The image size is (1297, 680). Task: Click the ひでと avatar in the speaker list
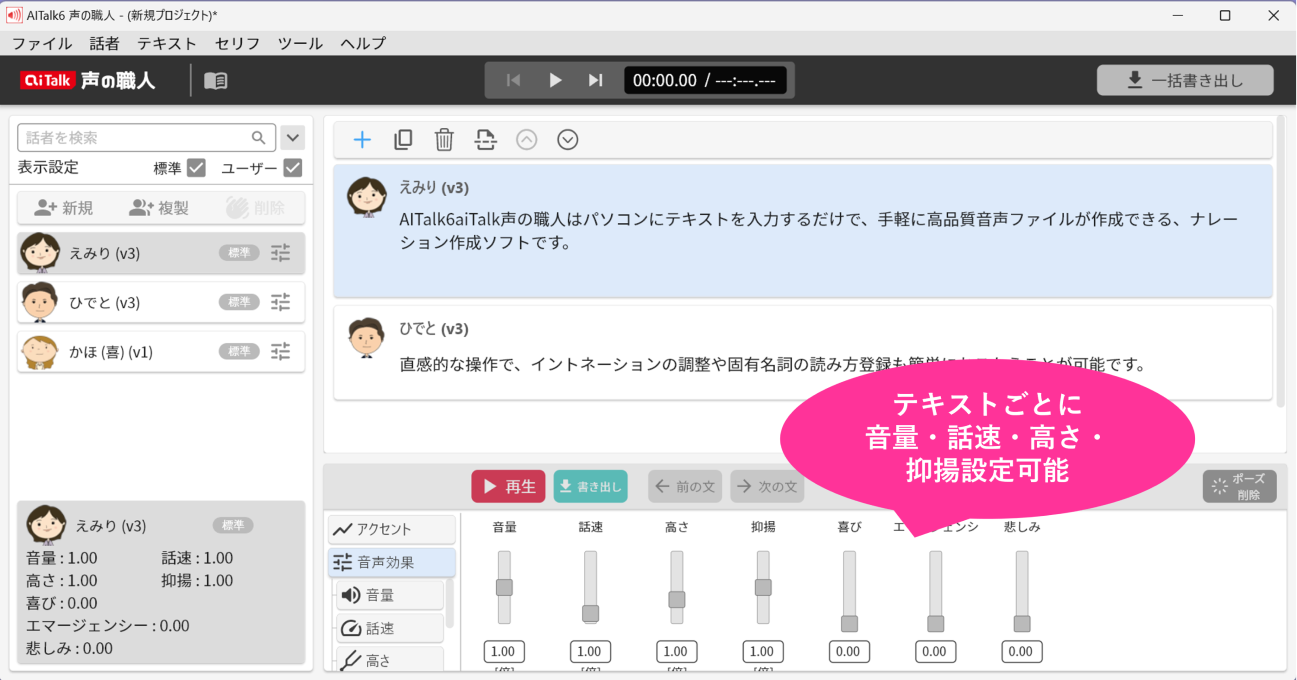click(x=40, y=302)
